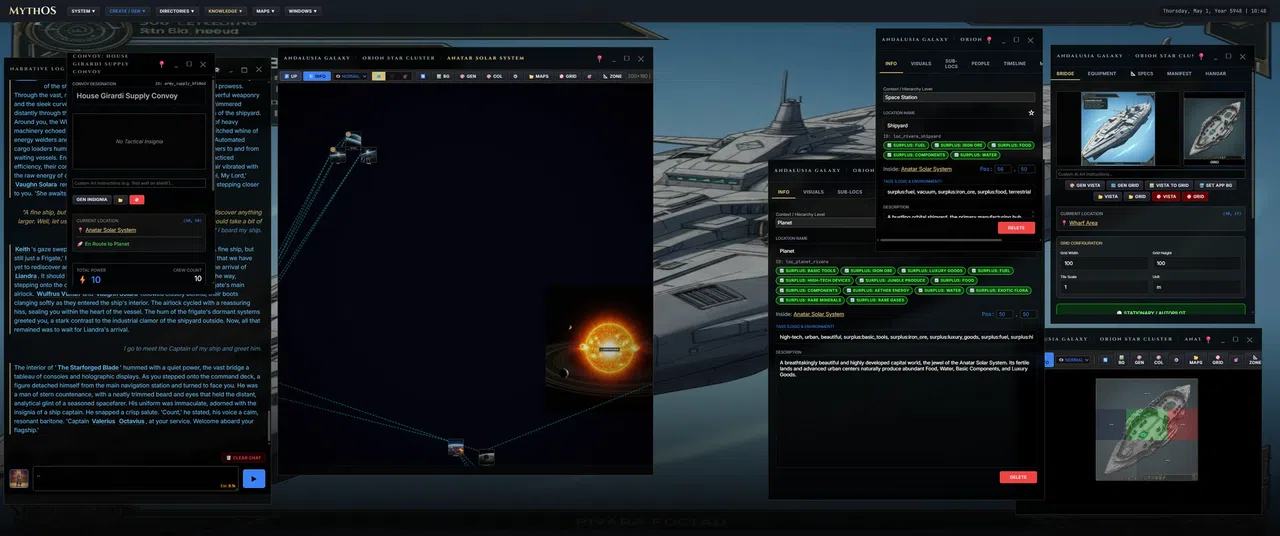The height and width of the screenshot is (536, 1280).
Task: Click pin icon in Shipyard location window
Action: coord(988,40)
